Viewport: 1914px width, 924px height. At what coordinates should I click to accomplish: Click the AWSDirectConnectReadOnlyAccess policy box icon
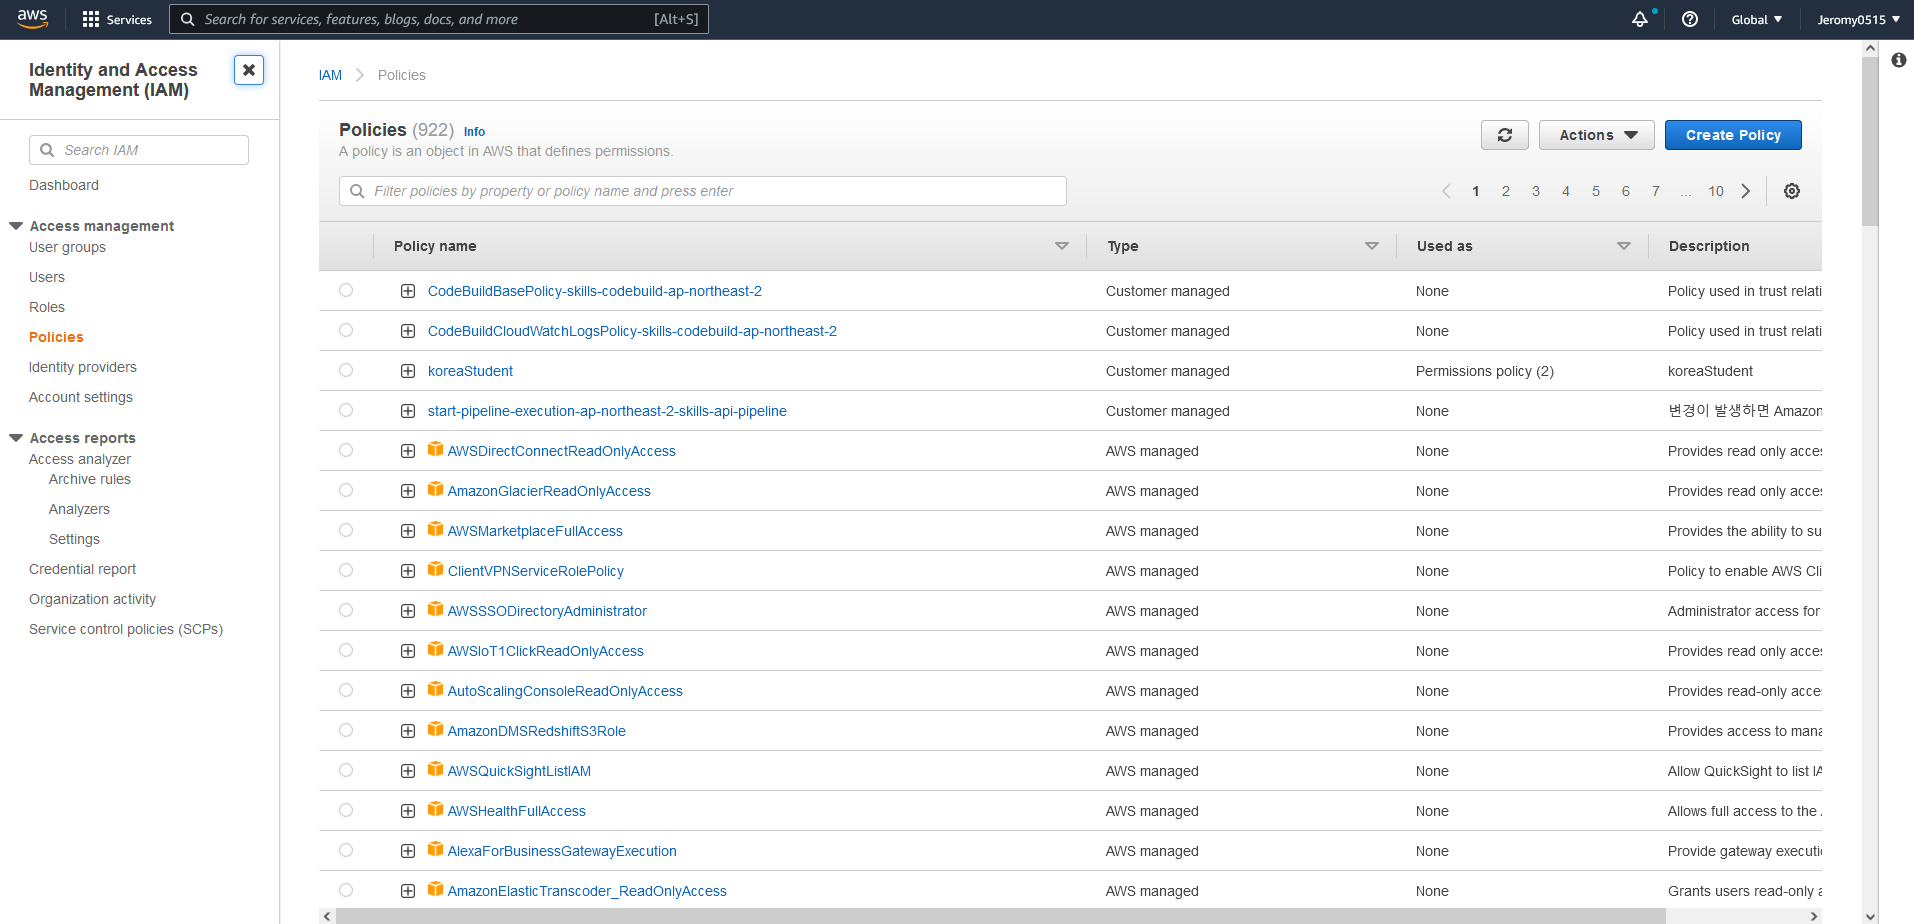435,449
